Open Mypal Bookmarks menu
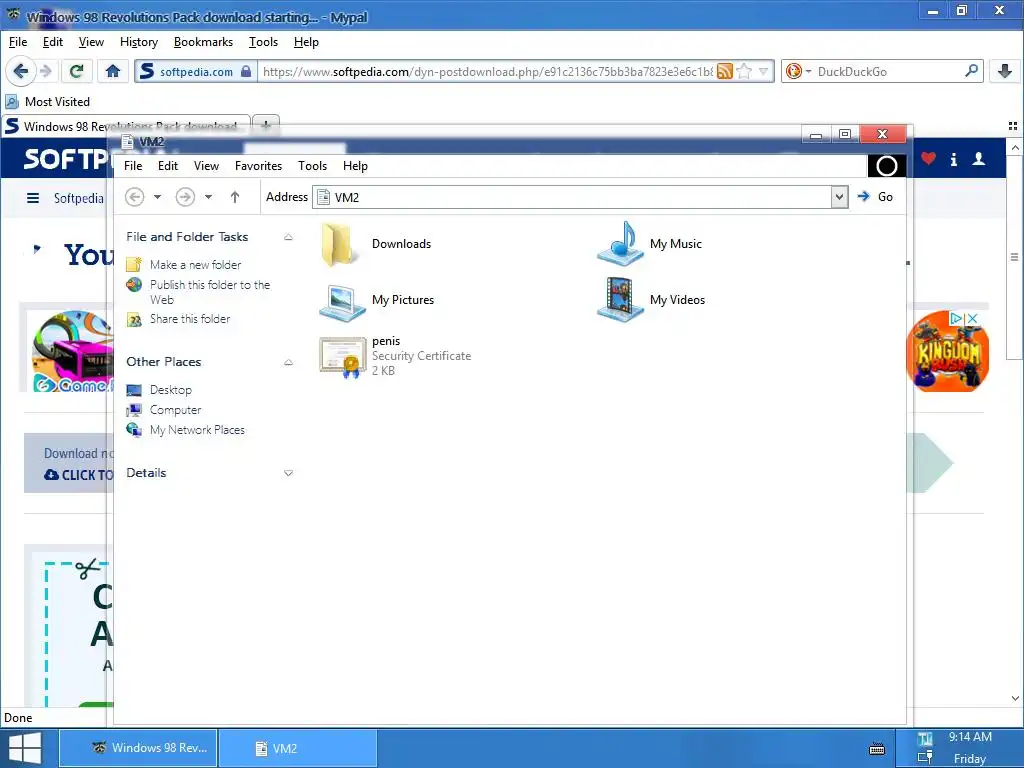Viewport: 1024px width, 768px height. click(x=203, y=42)
